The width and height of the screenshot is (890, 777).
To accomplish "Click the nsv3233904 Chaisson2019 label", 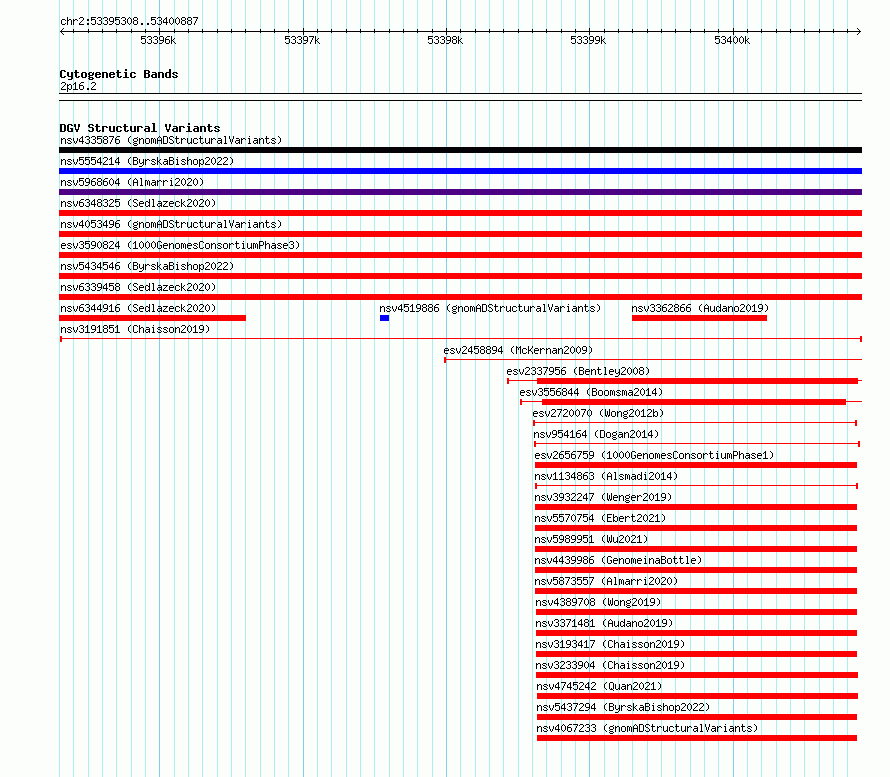I will (x=610, y=665).
